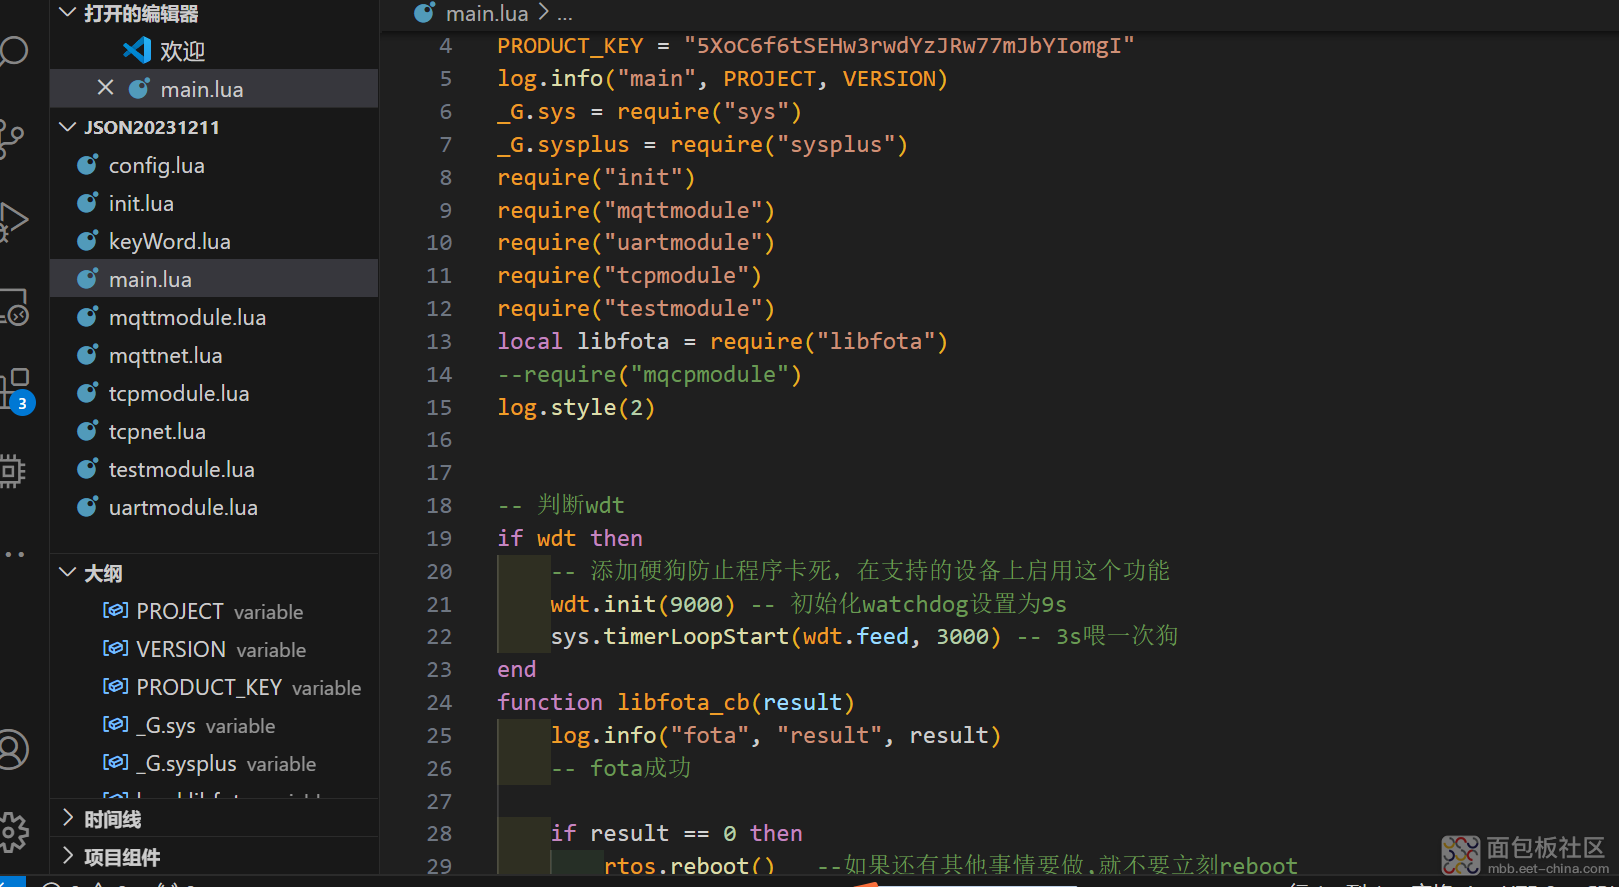
Task: Expand the 项目组件 section
Action: coord(214,857)
